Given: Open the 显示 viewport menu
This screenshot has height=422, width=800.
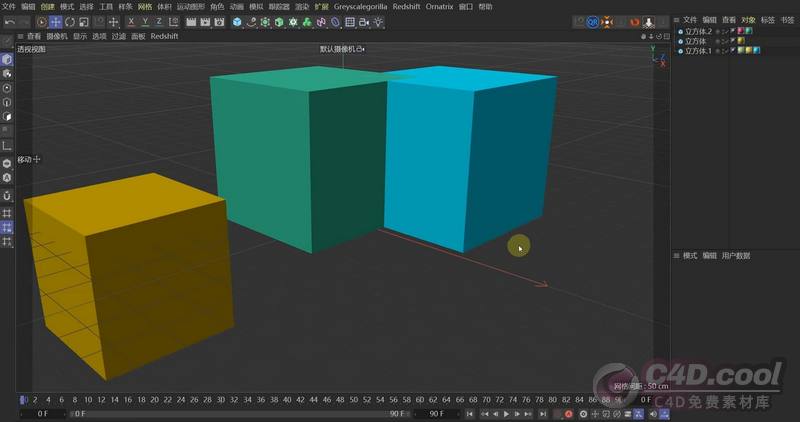Looking at the screenshot, I should 80,36.
